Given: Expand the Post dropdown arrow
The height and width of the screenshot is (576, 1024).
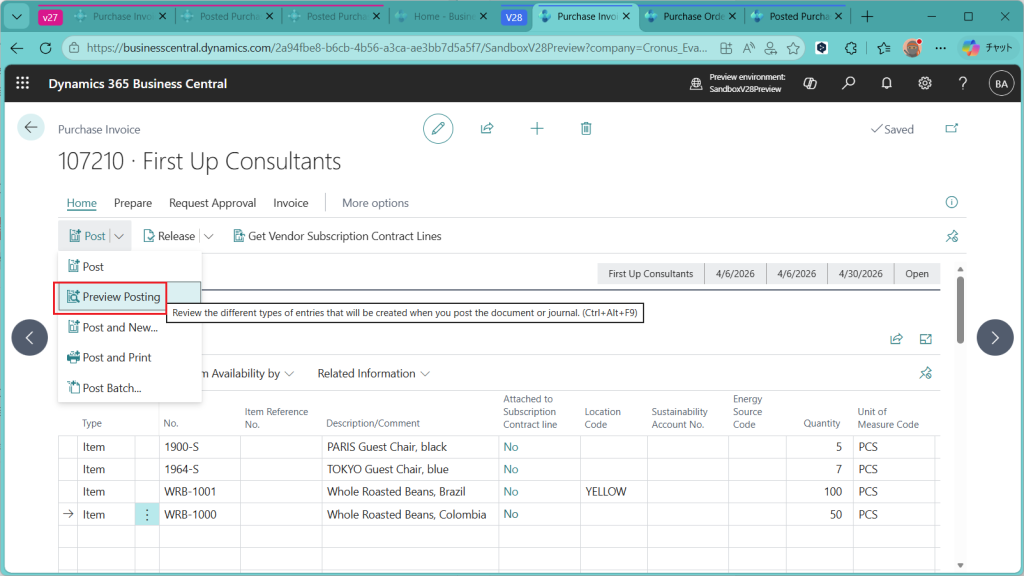Looking at the screenshot, I should click(120, 237).
